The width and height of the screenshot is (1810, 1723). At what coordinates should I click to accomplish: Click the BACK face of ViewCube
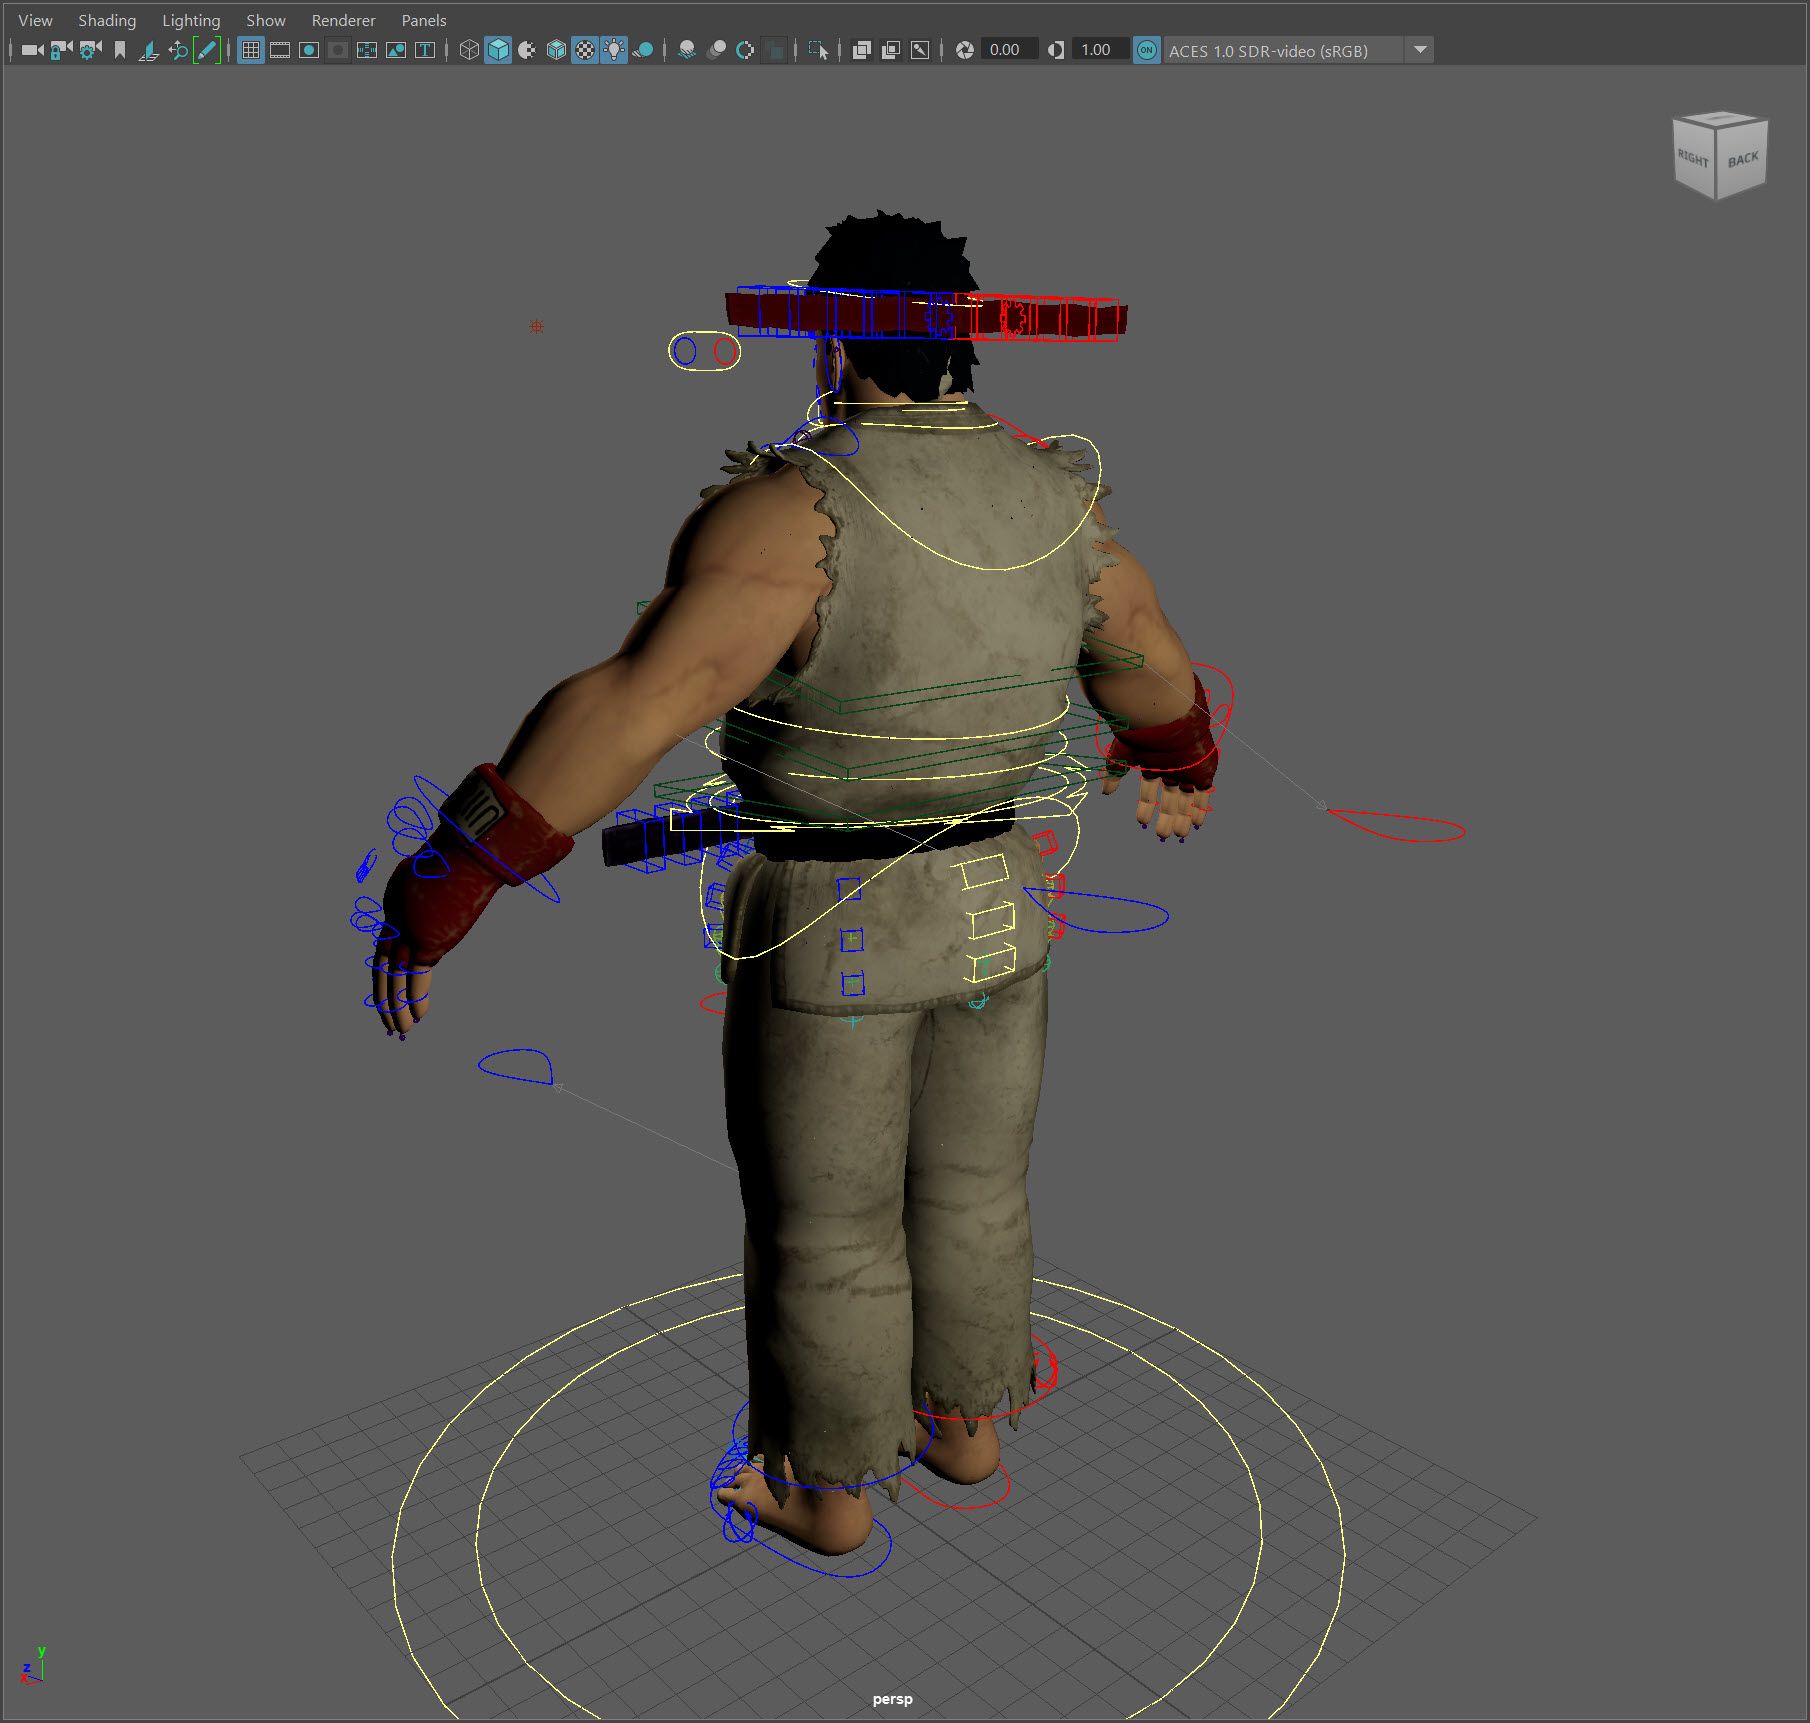1743,160
